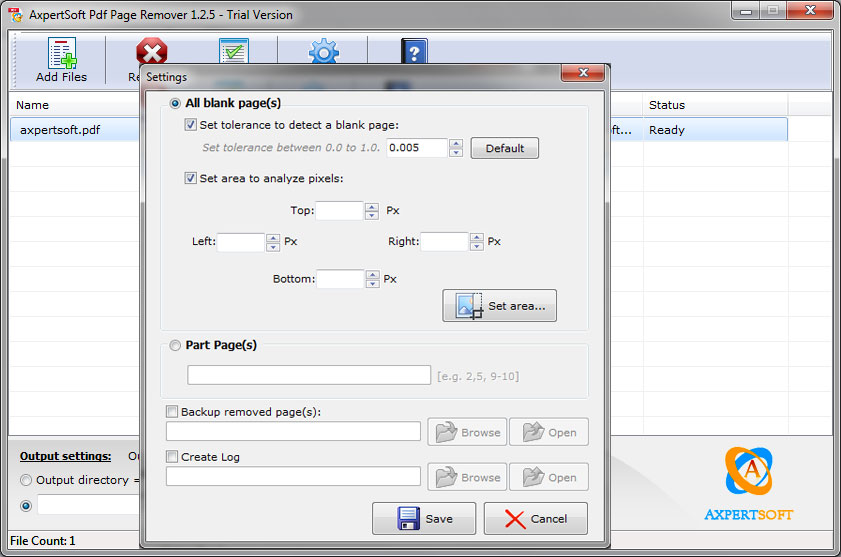The image size is (841, 557).
Task: Cancel the Settings dialog
Action: pyautogui.click(x=536, y=518)
